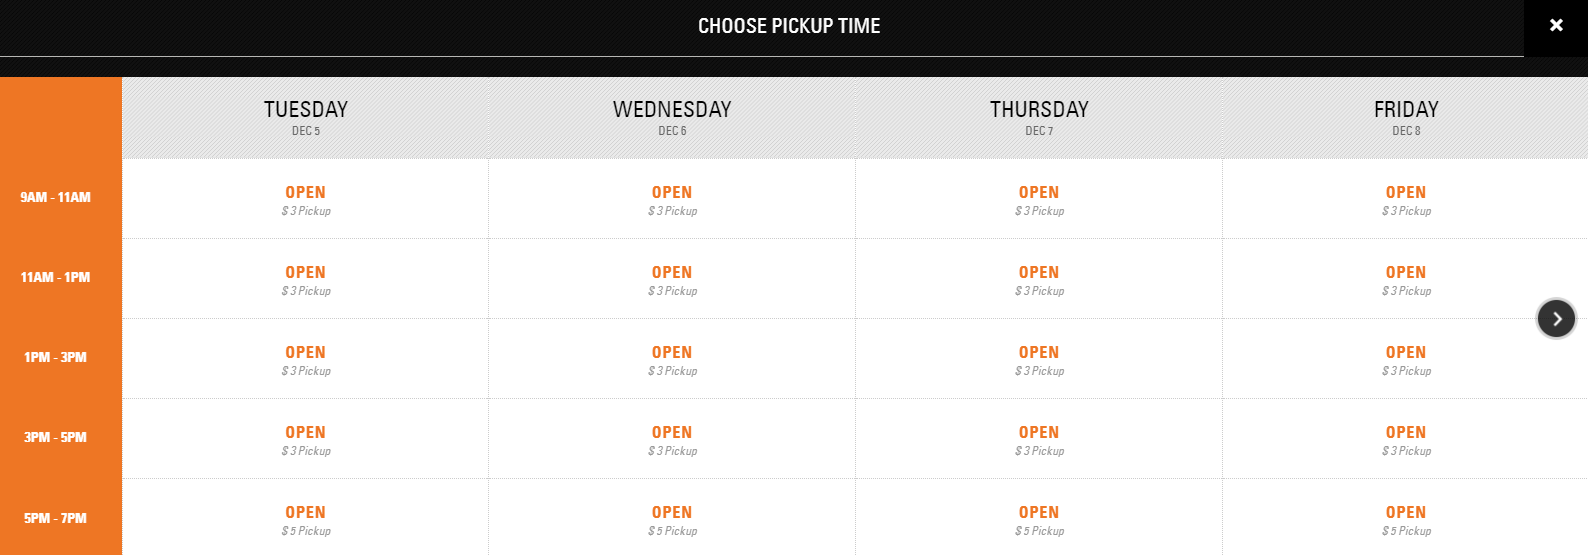Screen dimensions: 1588x555
Task: Choose Tuesday 11AM - 1PM open slot
Action: (305, 279)
